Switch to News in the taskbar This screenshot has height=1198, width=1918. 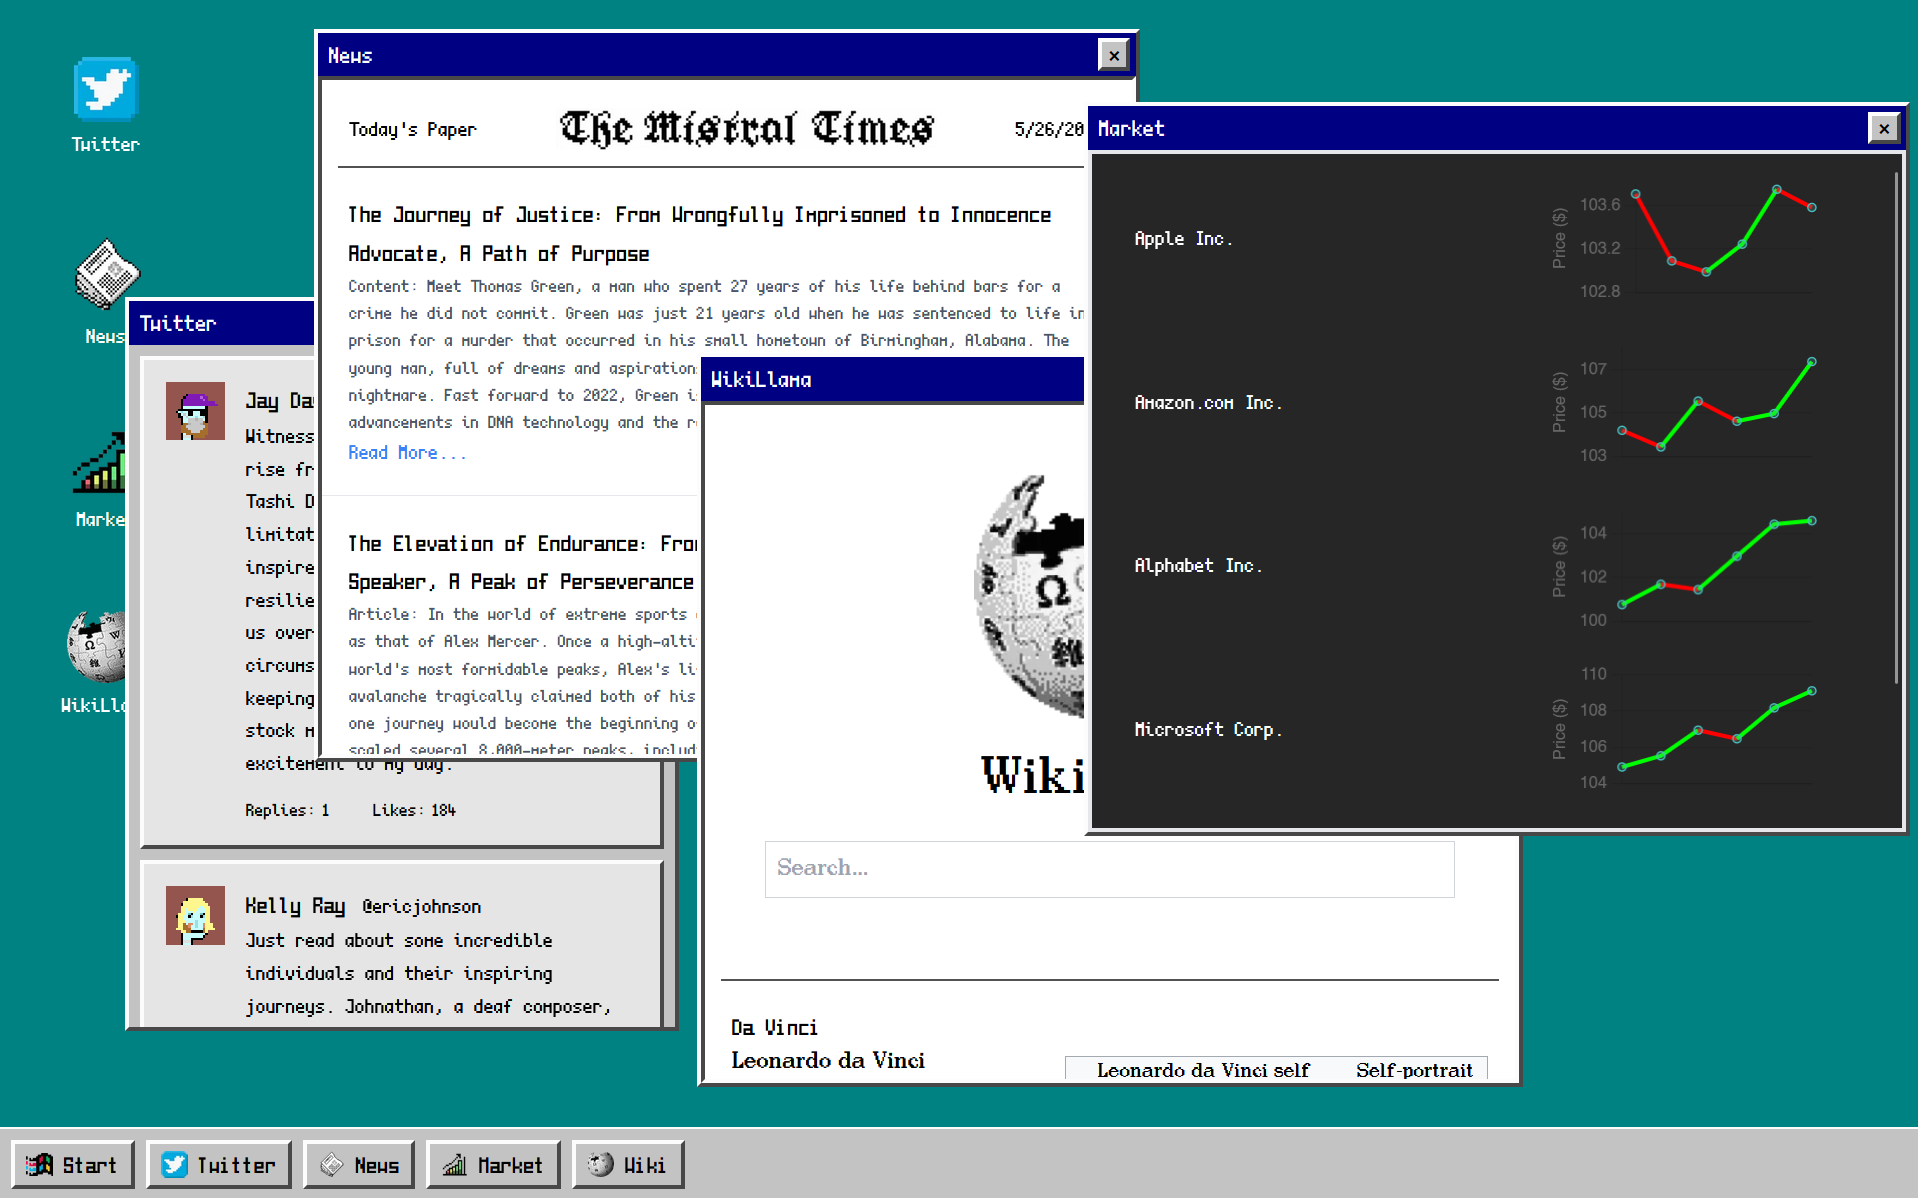point(359,1165)
